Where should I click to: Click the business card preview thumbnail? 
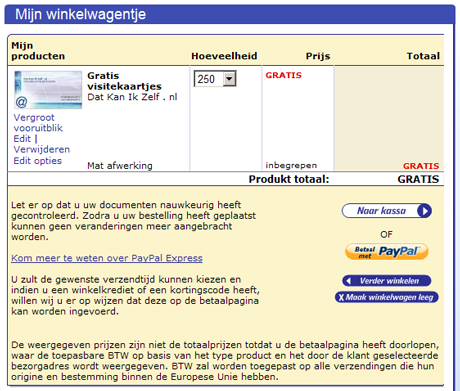pos(48,90)
